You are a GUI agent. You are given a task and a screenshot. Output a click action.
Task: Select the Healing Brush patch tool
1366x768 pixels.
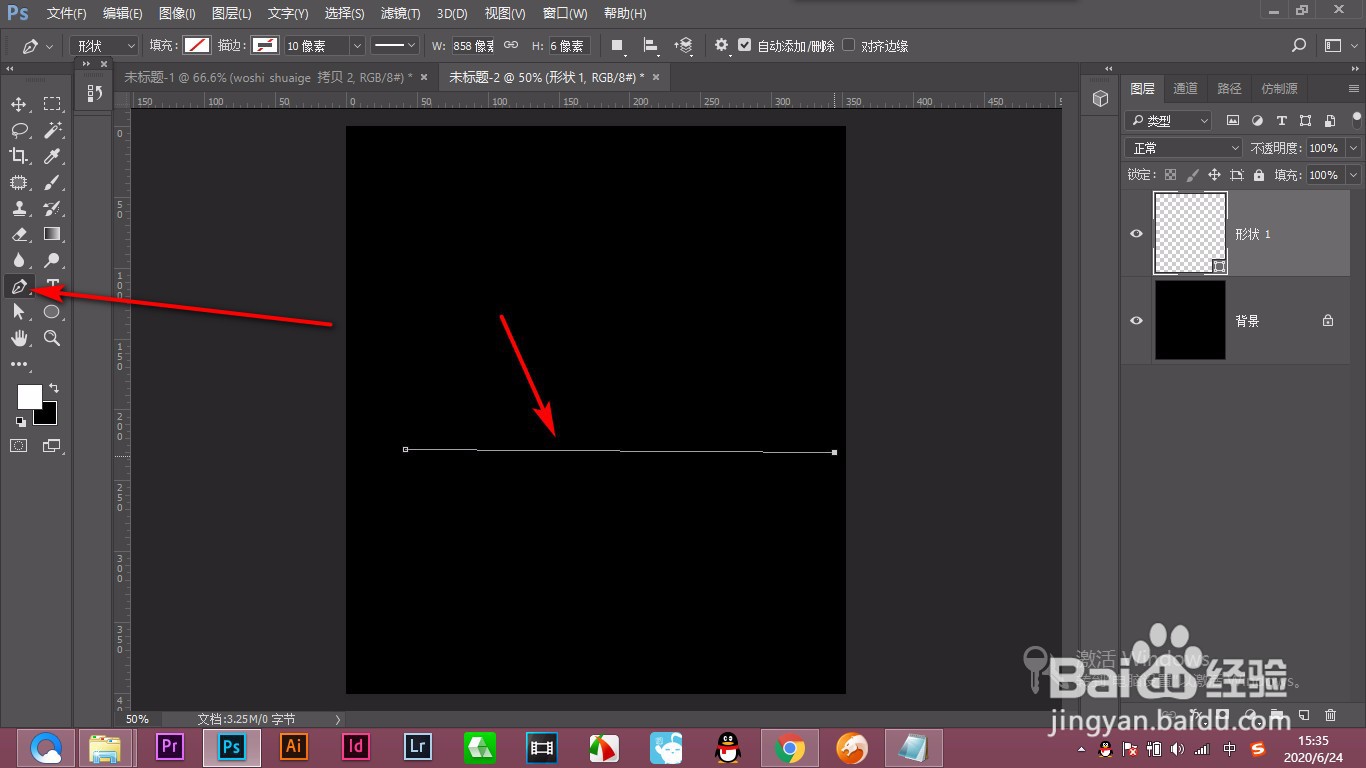tap(19, 182)
